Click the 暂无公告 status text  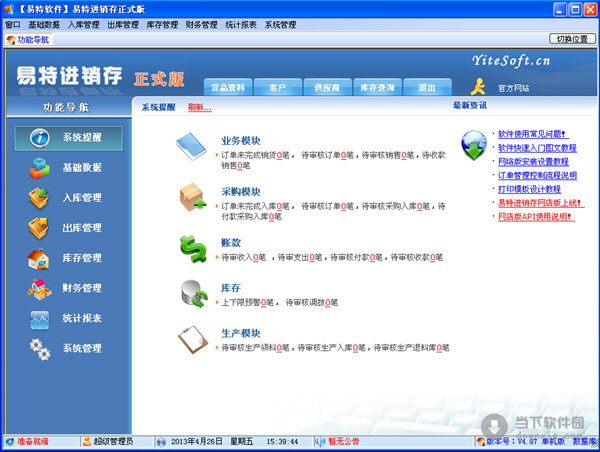(x=344, y=442)
